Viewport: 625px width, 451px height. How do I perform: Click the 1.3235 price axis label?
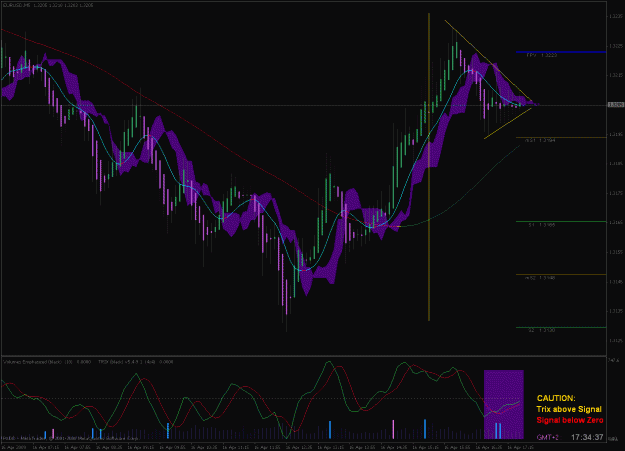point(616,16)
